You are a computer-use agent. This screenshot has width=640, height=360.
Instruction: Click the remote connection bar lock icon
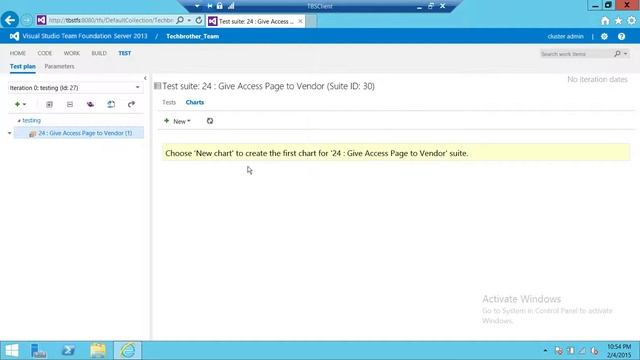pyautogui.click(x=220, y=6)
